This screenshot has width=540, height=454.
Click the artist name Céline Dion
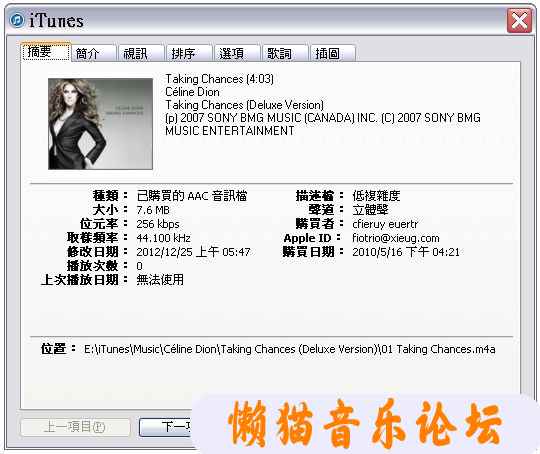pyautogui.click(x=192, y=92)
